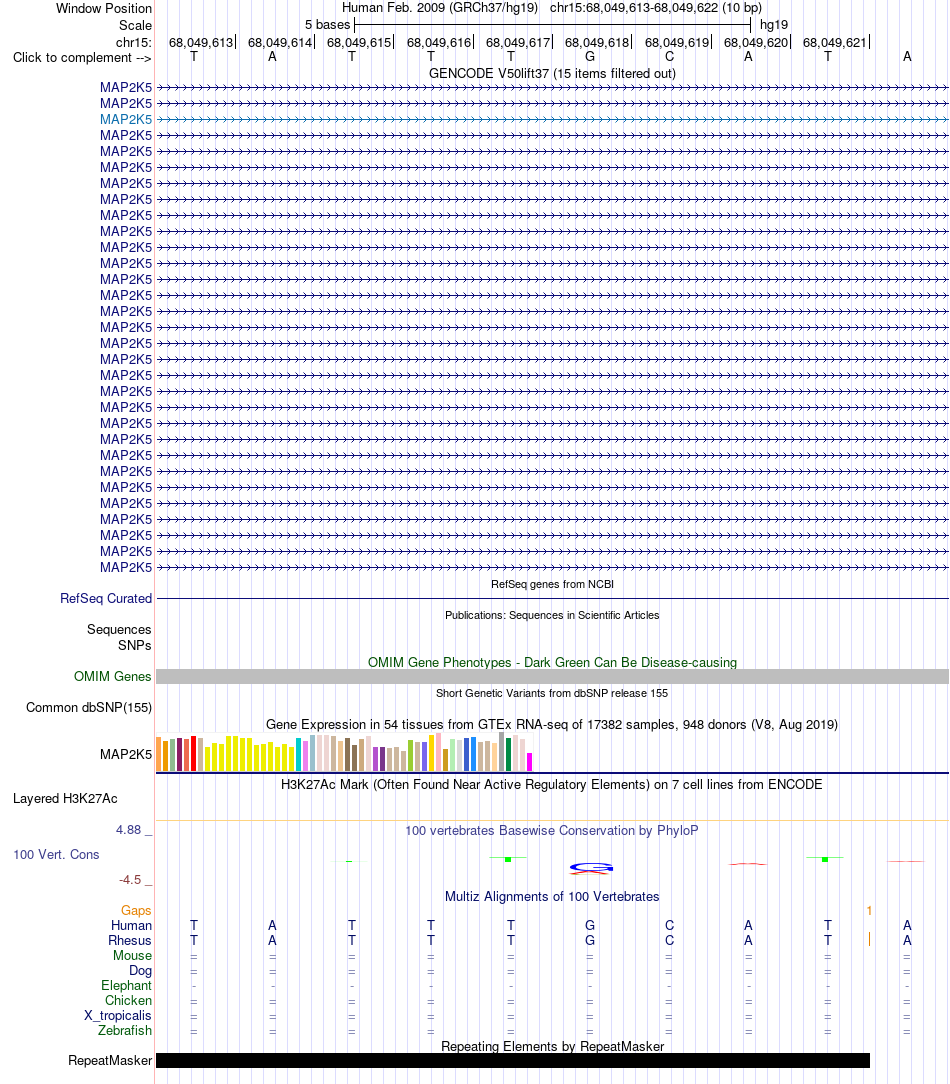Image resolution: width=950 pixels, height=1084 pixels.
Task: Click the GENCODE V50lift37 track title
Action: click(x=552, y=73)
